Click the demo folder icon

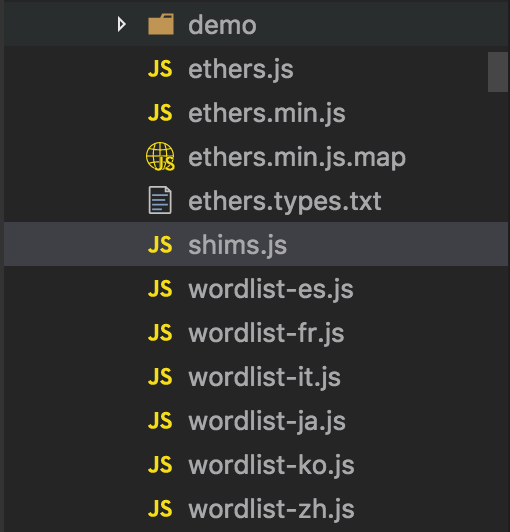161,24
